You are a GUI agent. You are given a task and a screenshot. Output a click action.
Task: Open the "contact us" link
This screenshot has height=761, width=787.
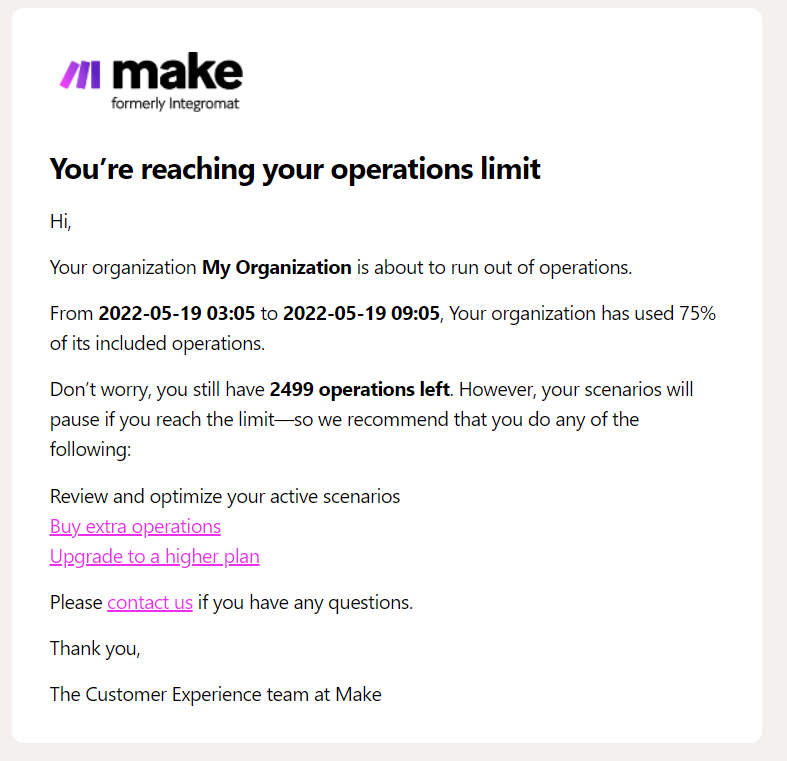click(150, 603)
